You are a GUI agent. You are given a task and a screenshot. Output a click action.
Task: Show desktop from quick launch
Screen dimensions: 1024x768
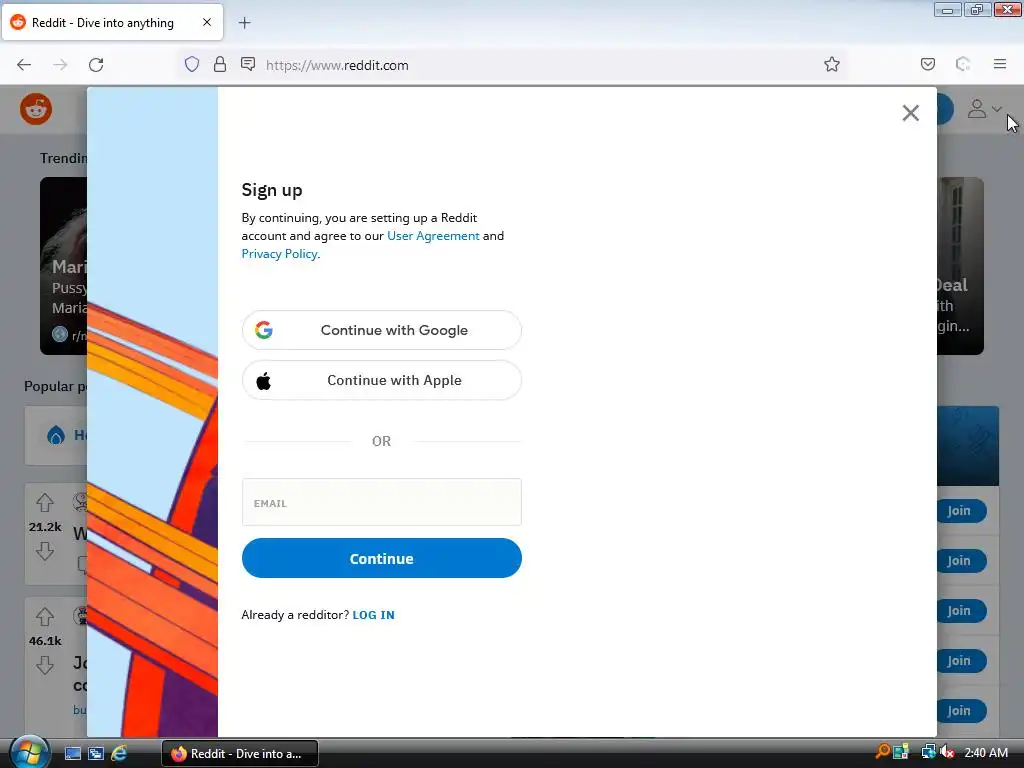72,754
